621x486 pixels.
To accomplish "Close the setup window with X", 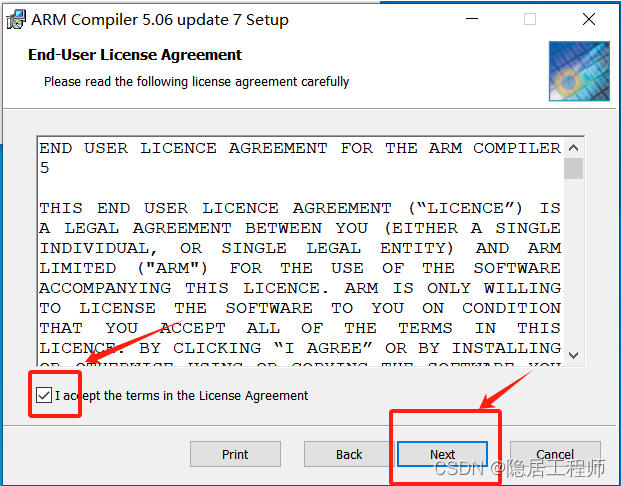I will point(589,19).
